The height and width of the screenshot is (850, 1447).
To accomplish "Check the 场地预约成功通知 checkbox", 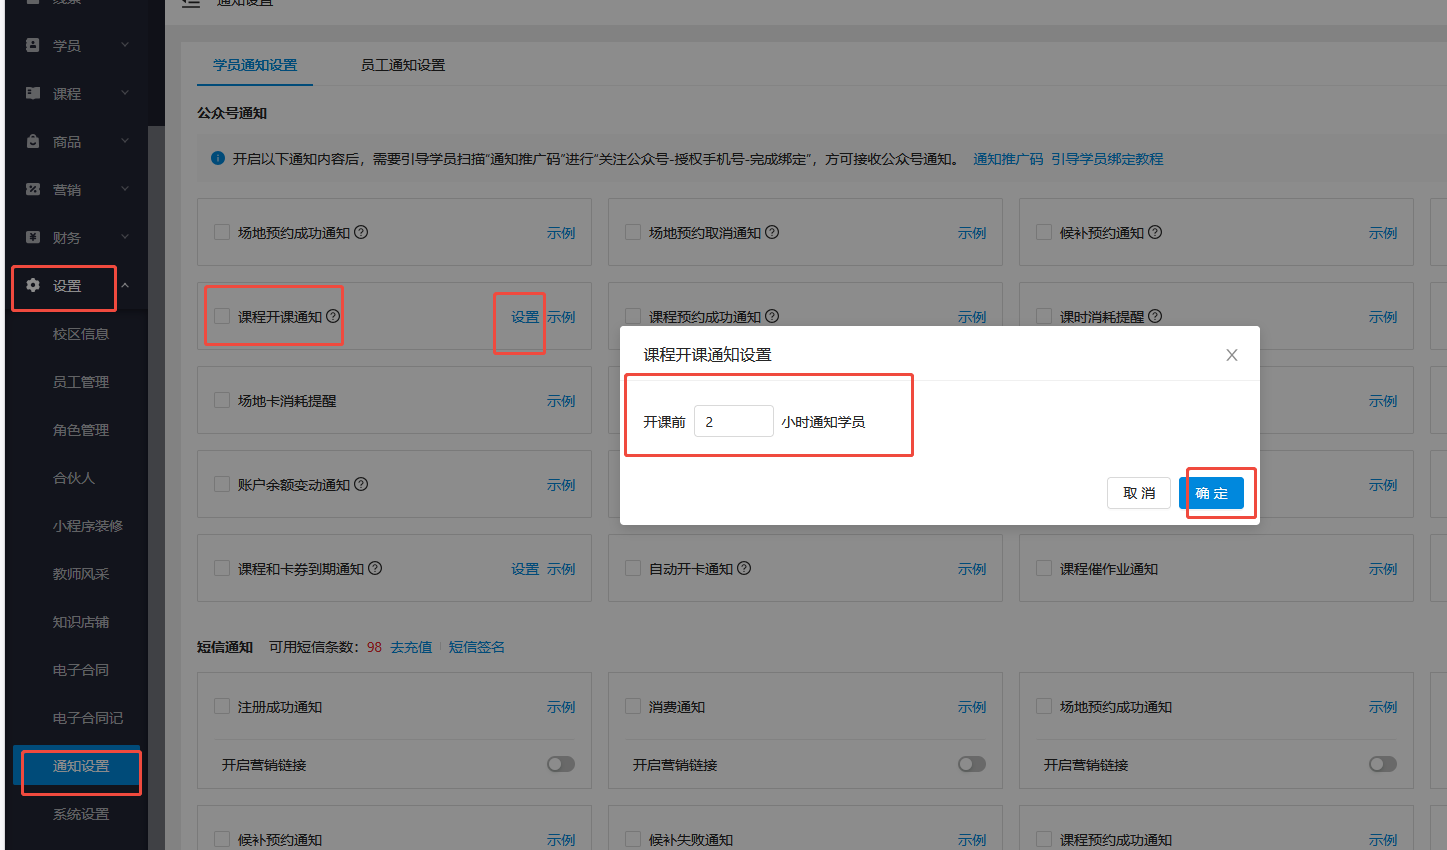I will point(221,232).
